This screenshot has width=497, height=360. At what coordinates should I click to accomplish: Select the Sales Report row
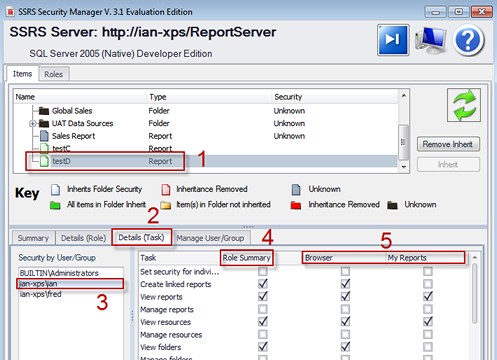pyautogui.click(x=206, y=136)
